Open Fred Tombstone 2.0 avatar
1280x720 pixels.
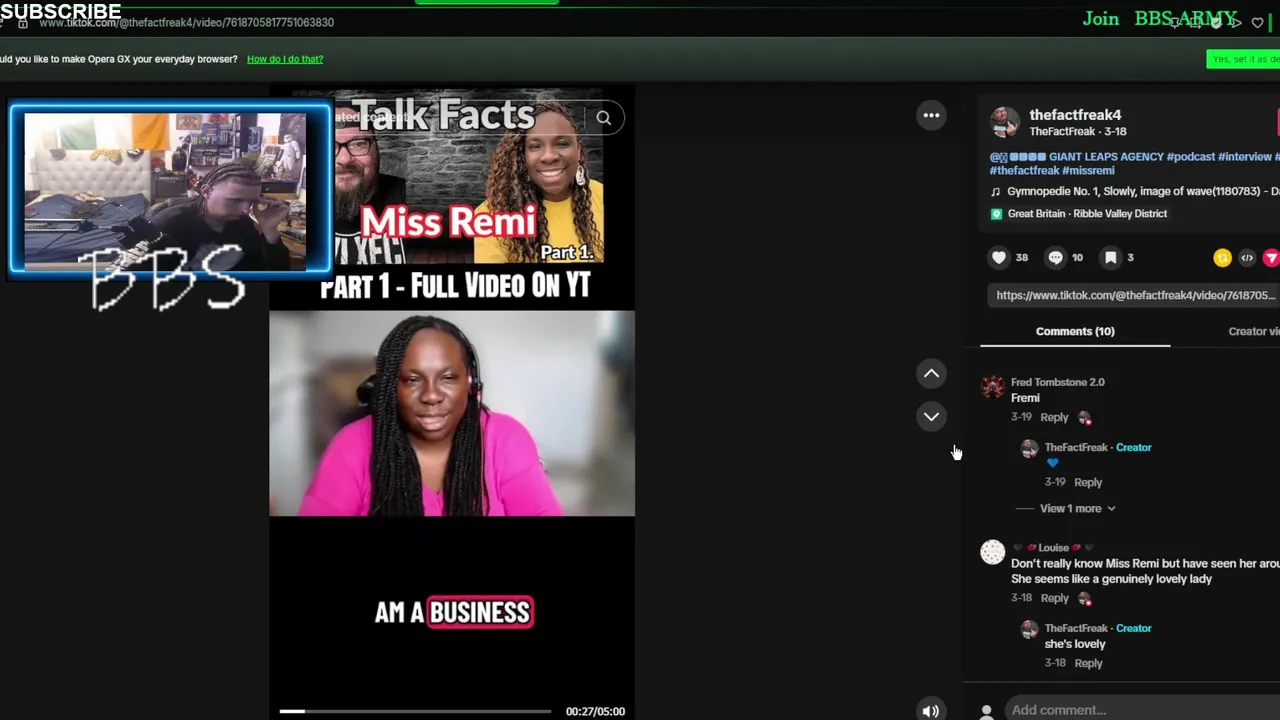(x=992, y=387)
